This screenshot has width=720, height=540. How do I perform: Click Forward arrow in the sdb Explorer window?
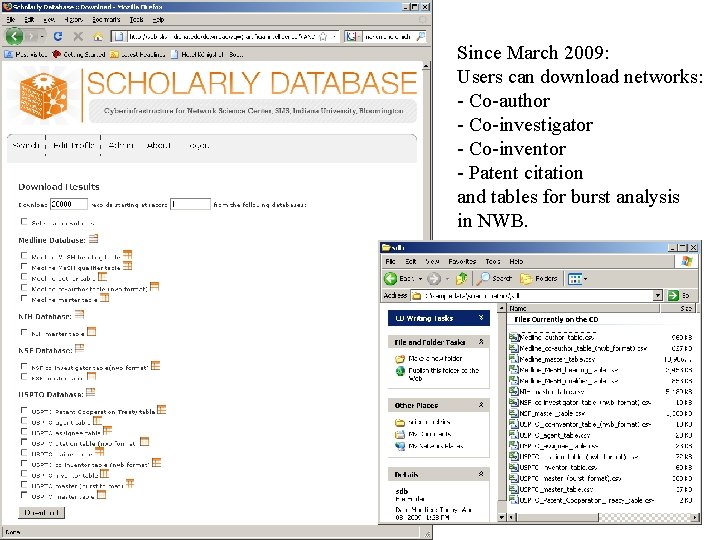coord(433,278)
